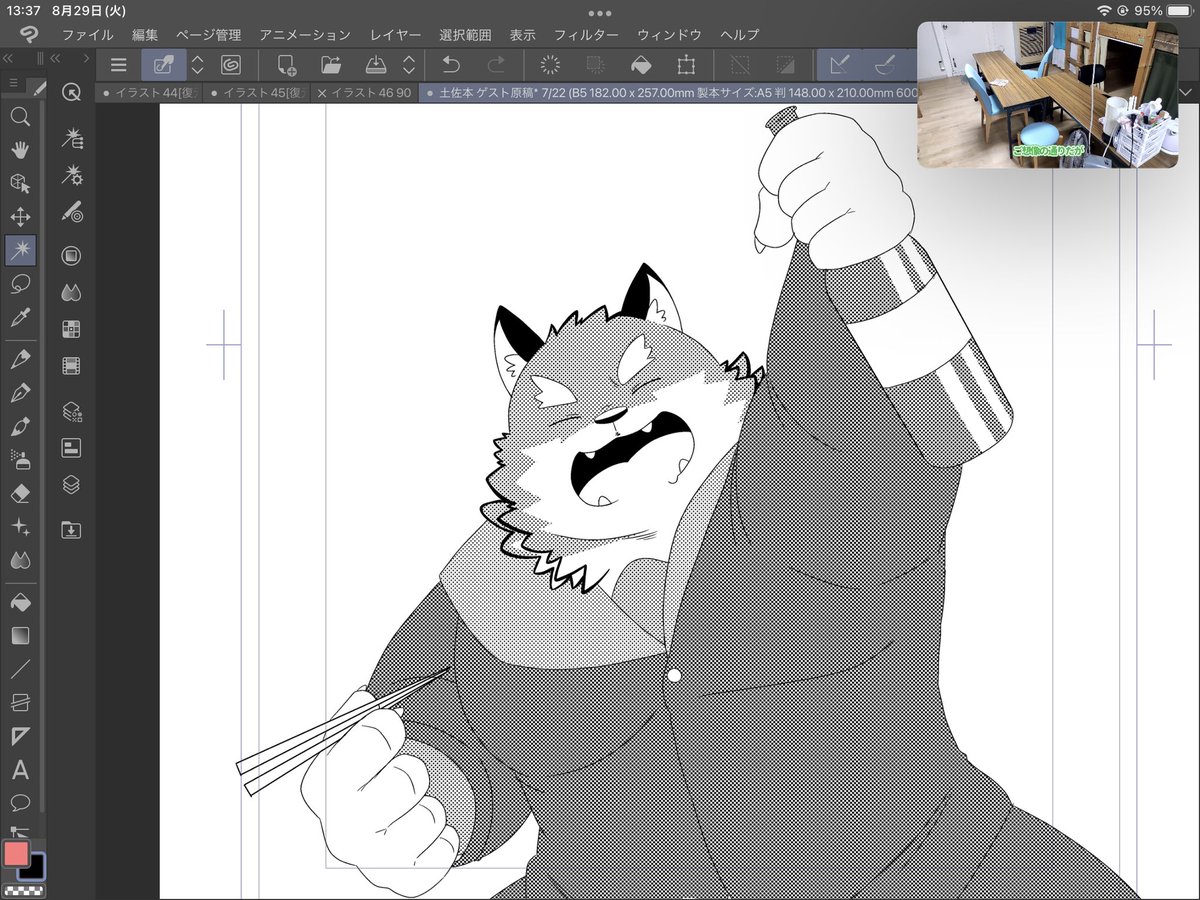Select the Lasso selection tool
This screenshot has width=1200, height=900.
pos(20,284)
